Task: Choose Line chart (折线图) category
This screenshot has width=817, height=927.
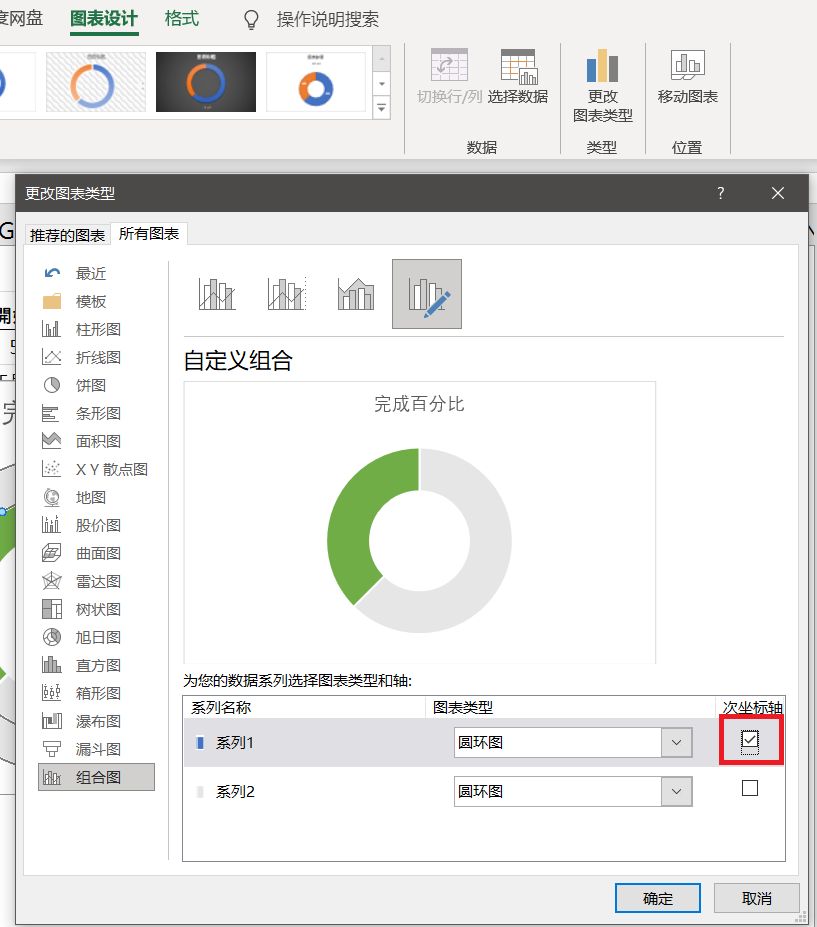Action: [96, 357]
